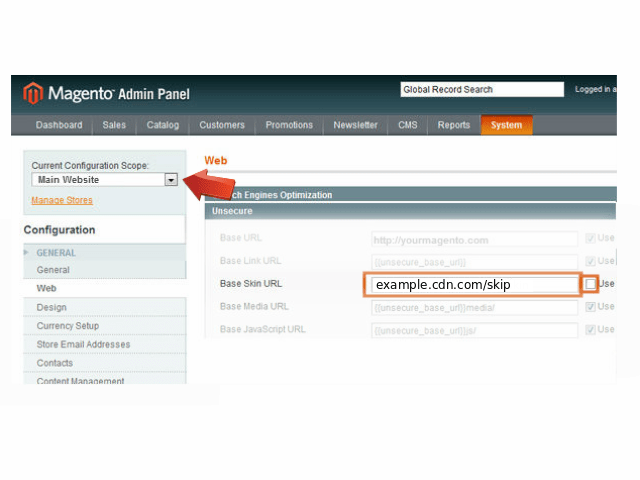This screenshot has height=480, width=640.
Task: Open Currency Setup configuration section
Action: (x=67, y=326)
